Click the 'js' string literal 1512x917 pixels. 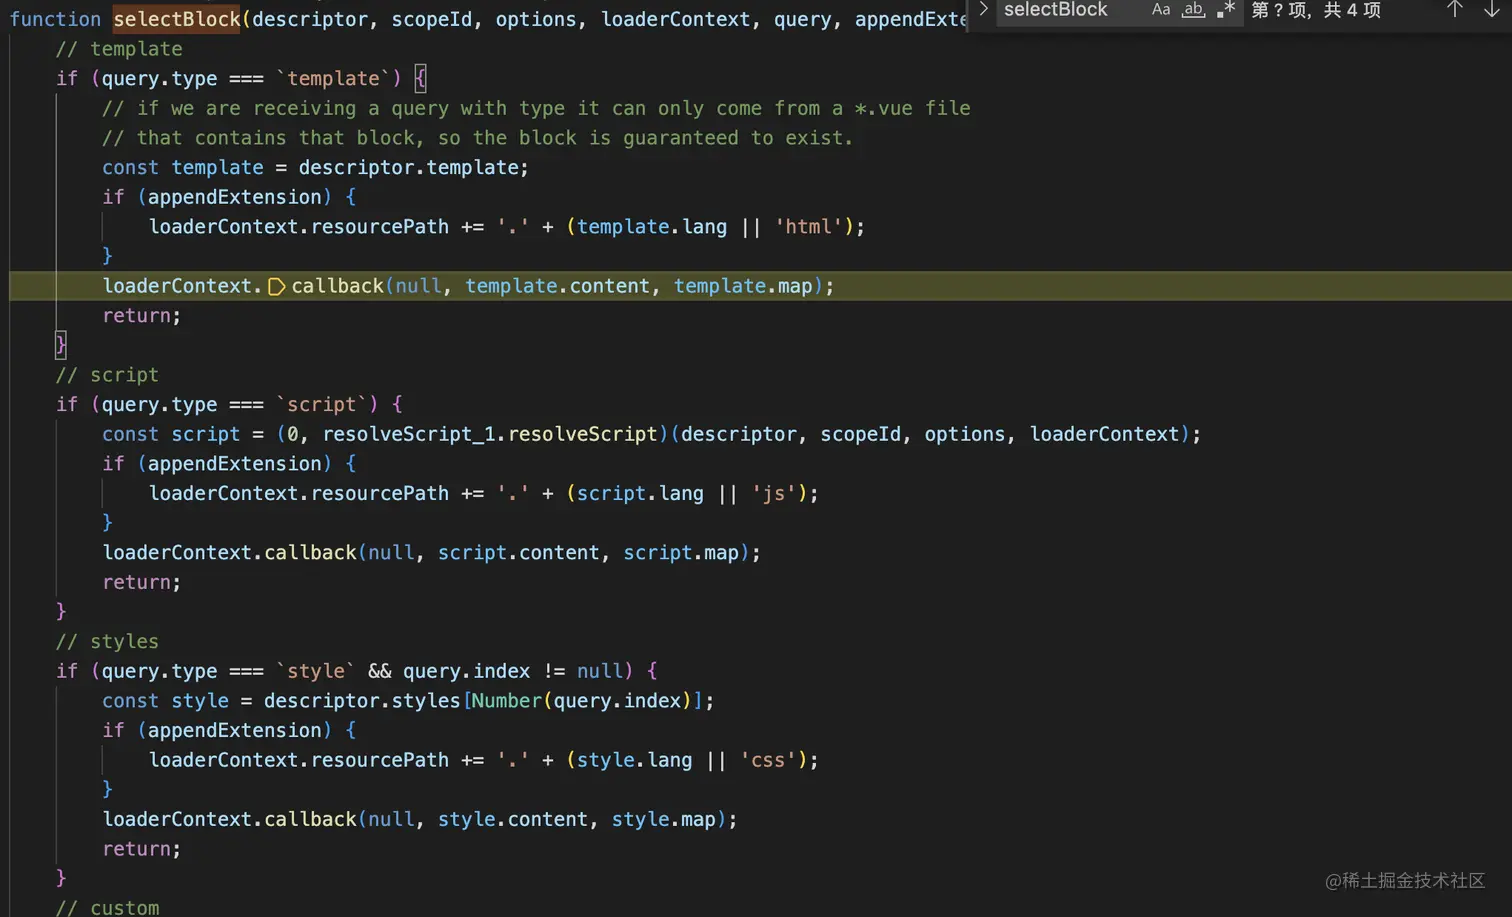pyautogui.click(x=774, y=493)
